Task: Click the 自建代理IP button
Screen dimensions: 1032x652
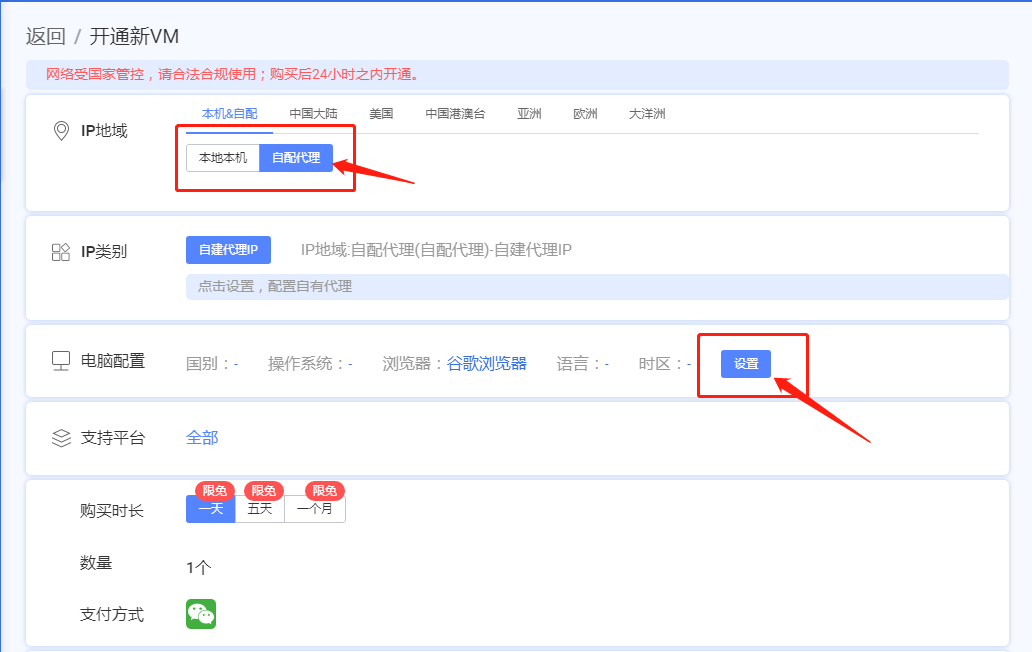Action: [x=228, y=250]
